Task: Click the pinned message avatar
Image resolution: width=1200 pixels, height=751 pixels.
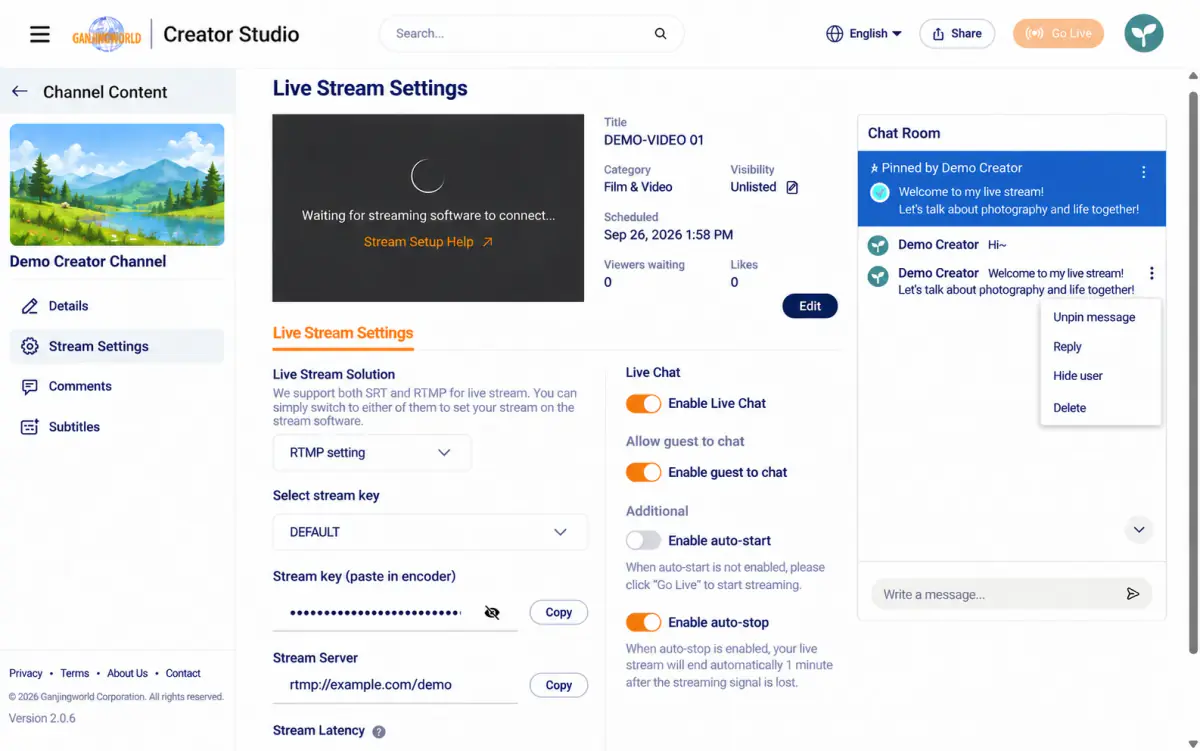Action: [x=880, y=192]
